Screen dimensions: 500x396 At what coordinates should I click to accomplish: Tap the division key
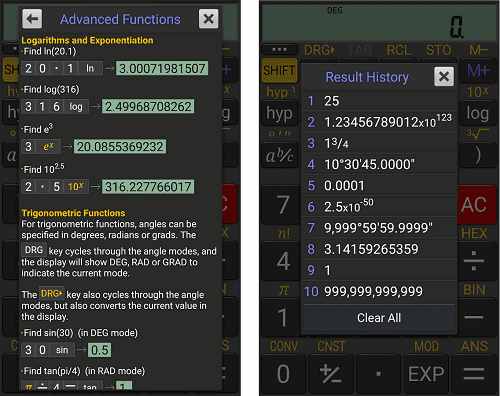(476, 261)
